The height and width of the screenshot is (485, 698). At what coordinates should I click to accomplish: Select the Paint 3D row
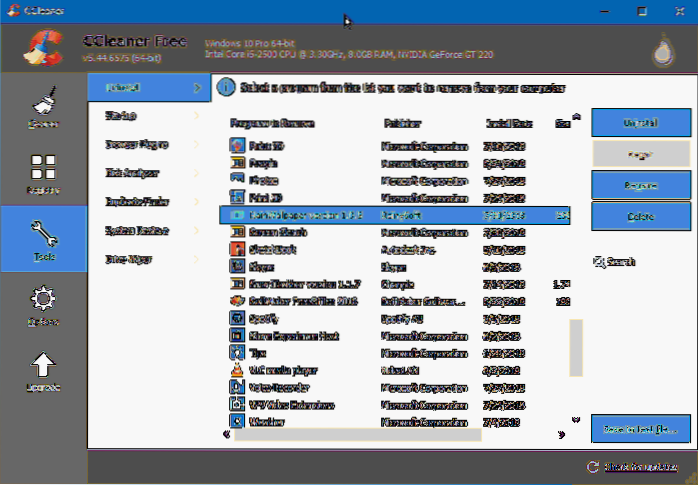[x=395, y=146]
